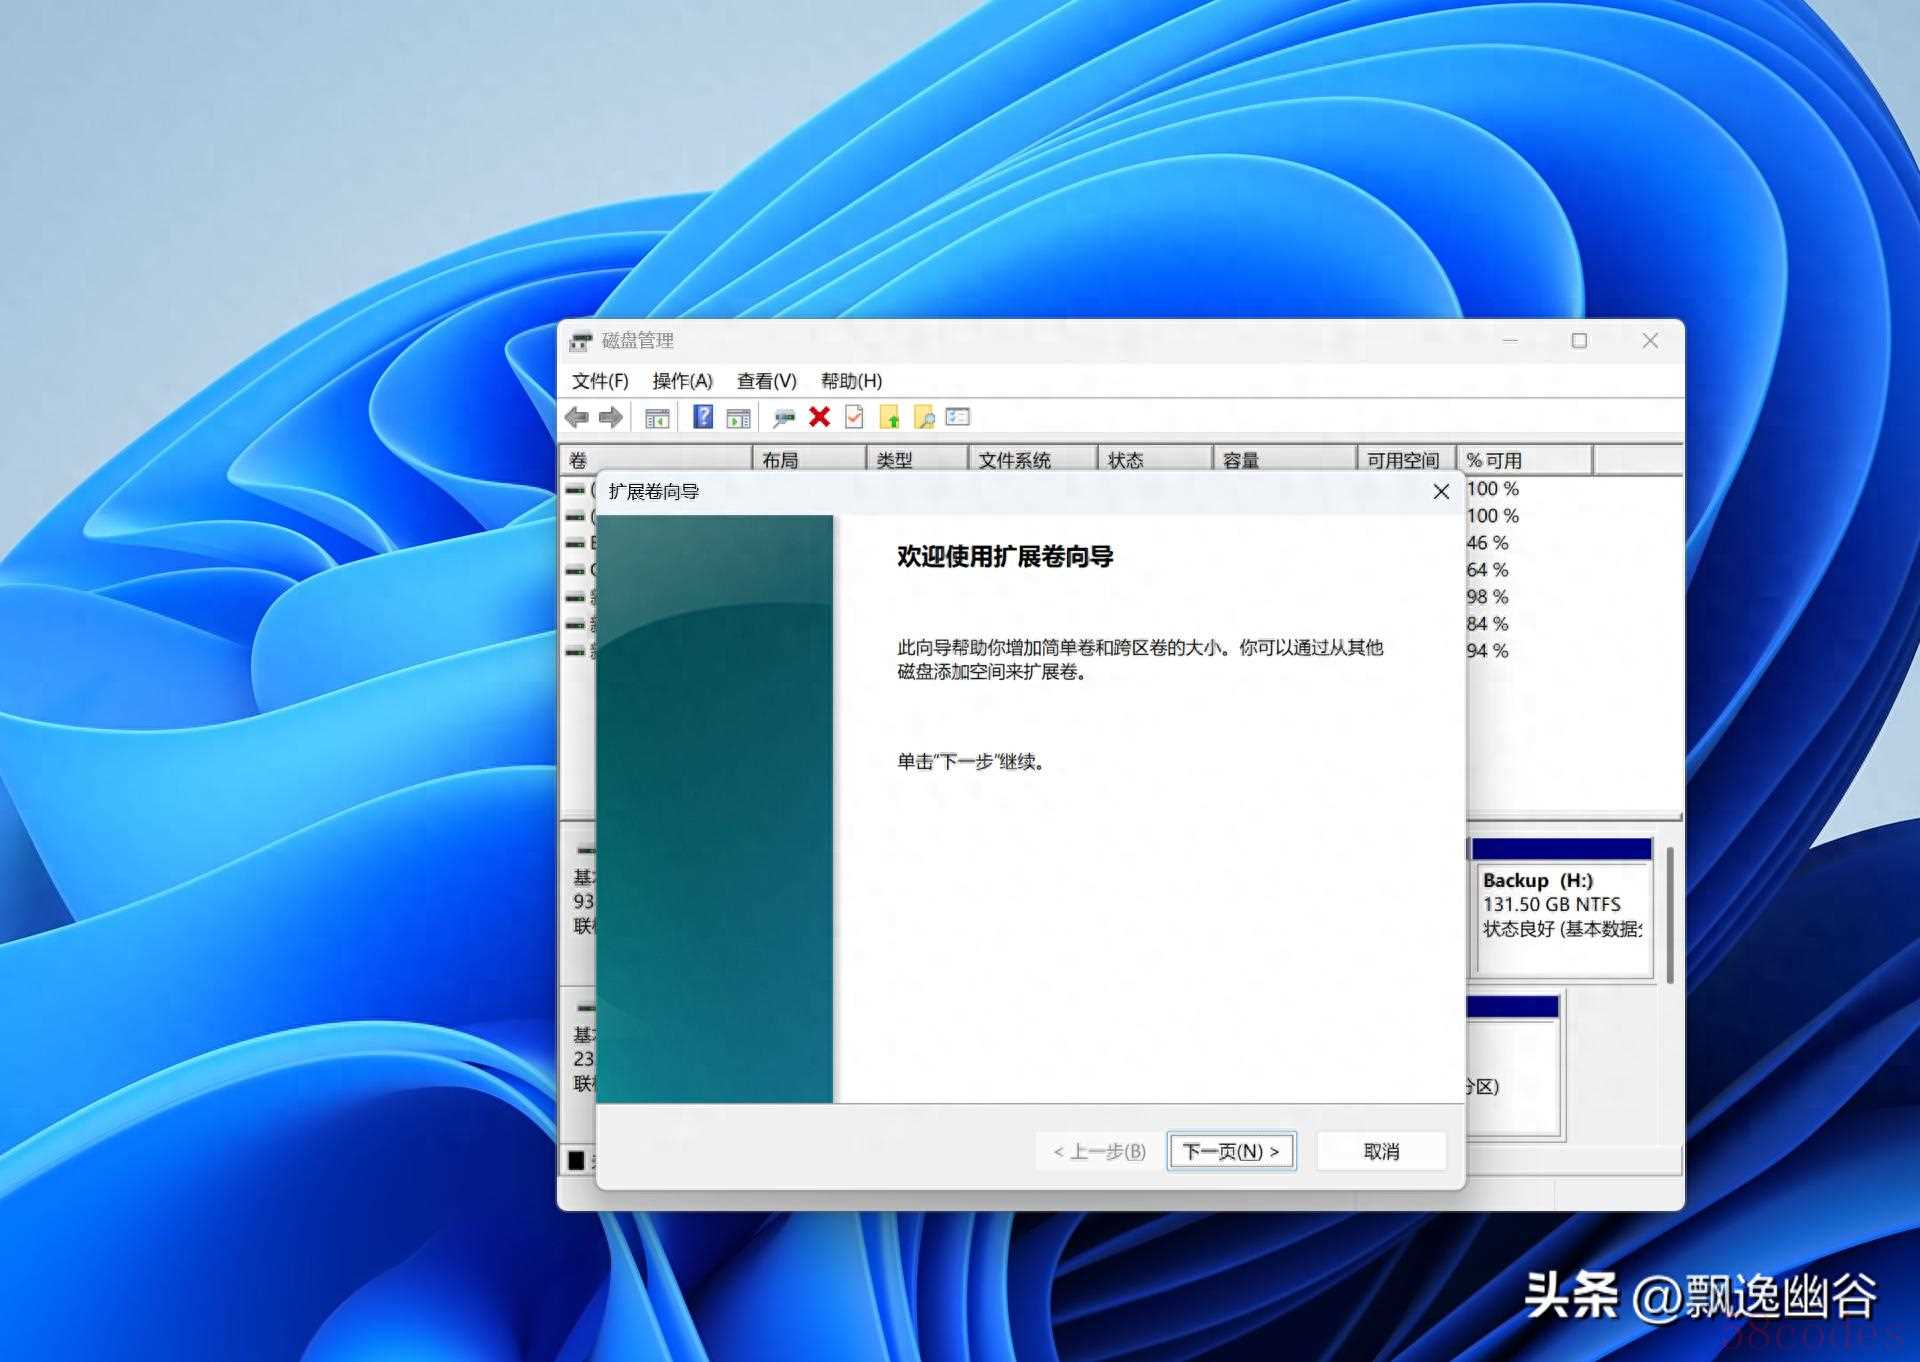Open the 文件(F) menu
The height and width of the screenshot is (1362, 1920).
coord(600,381)
